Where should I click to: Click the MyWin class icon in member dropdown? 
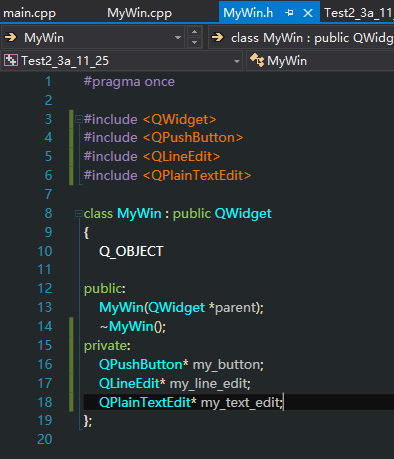point(257,60)
